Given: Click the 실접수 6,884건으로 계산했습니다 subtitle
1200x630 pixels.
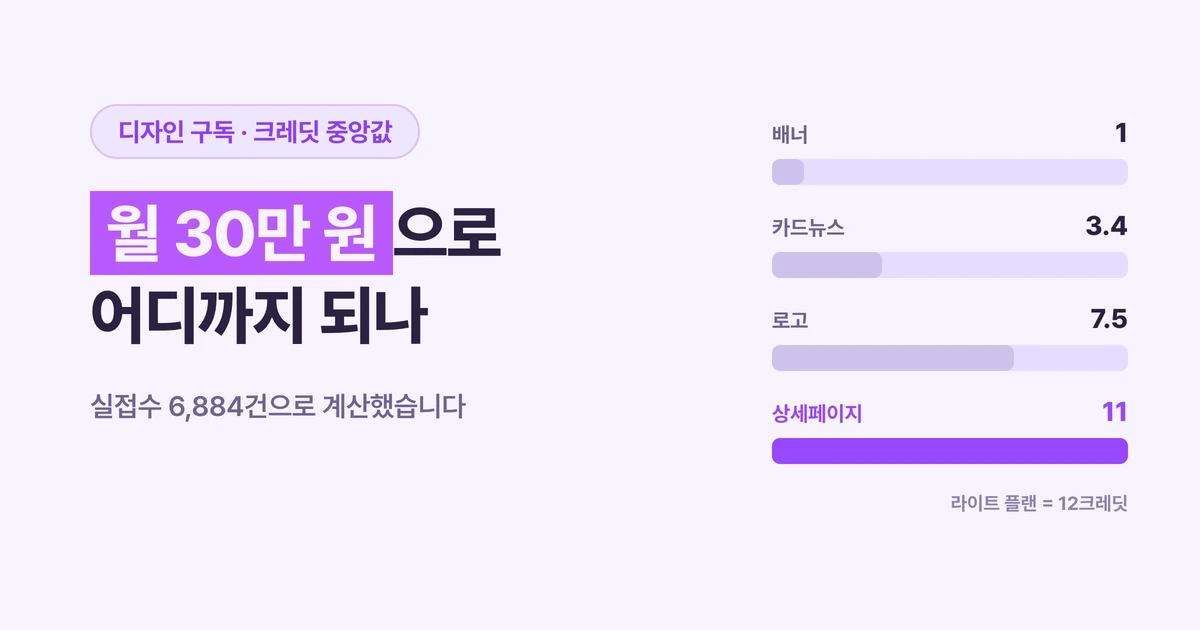Looking at the screenshot, I should pos(278,408).
